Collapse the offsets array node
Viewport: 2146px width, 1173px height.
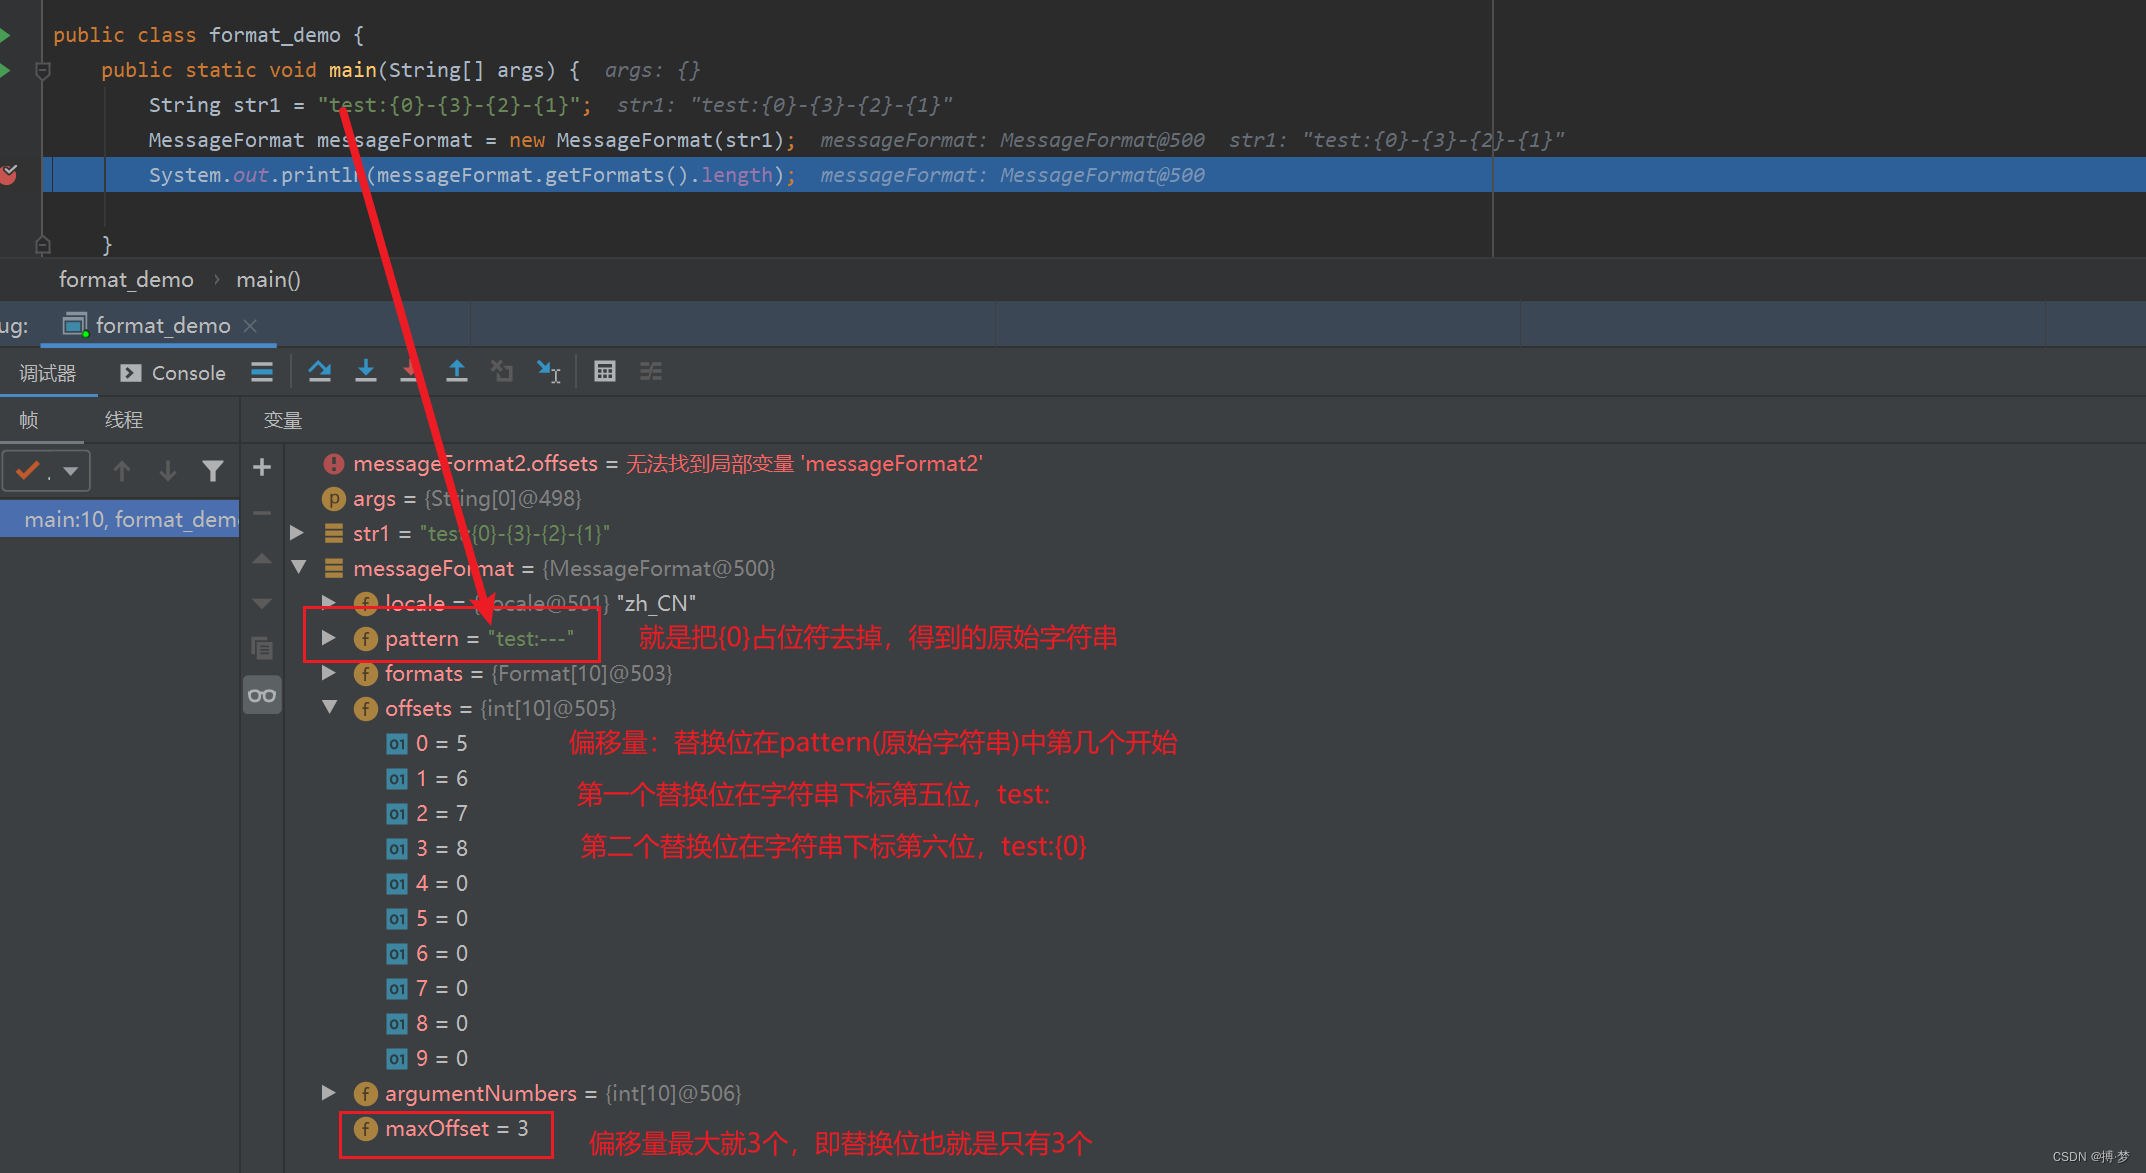point(329,707)
